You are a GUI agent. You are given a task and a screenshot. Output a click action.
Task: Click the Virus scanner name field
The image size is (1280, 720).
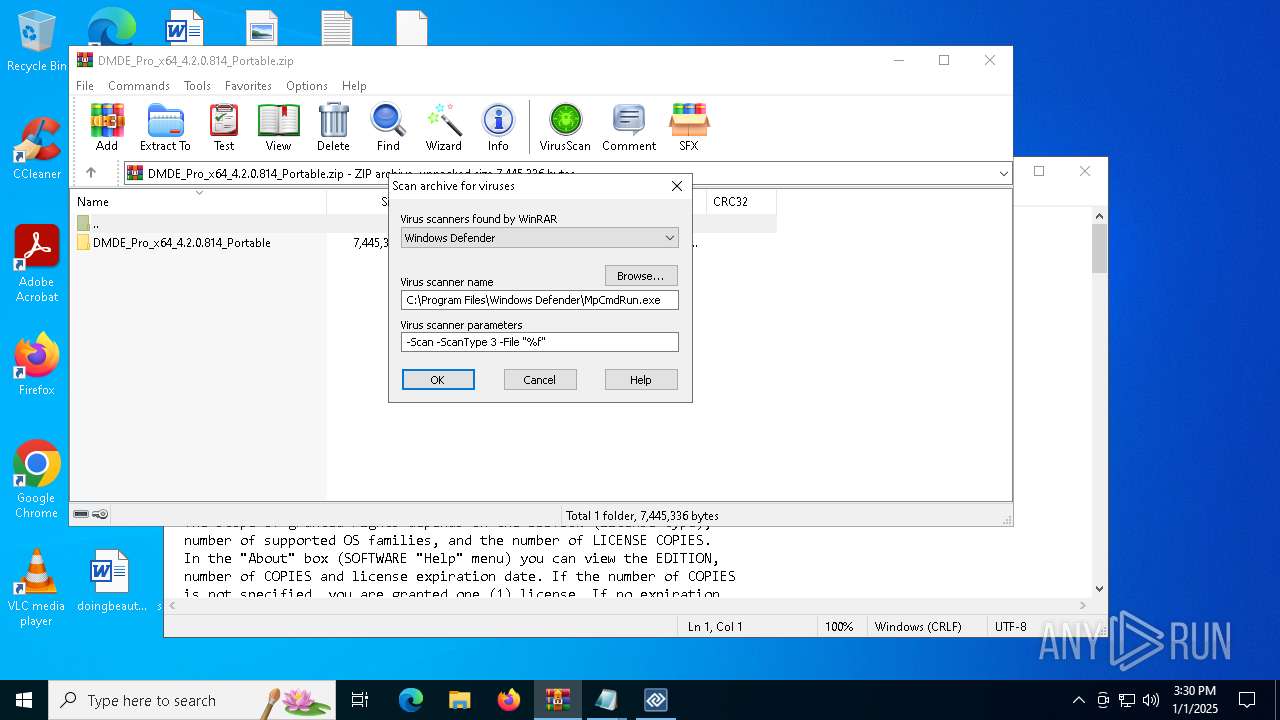coord(540,300)
